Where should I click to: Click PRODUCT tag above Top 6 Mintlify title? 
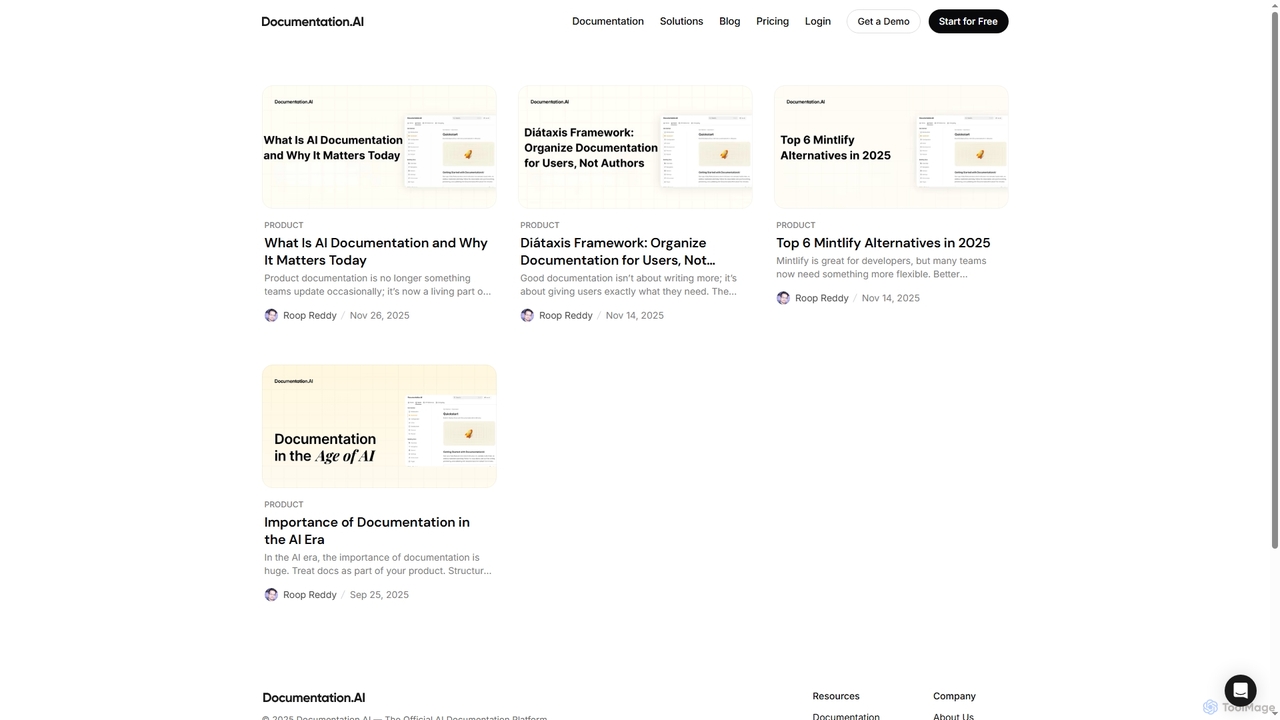795,225
